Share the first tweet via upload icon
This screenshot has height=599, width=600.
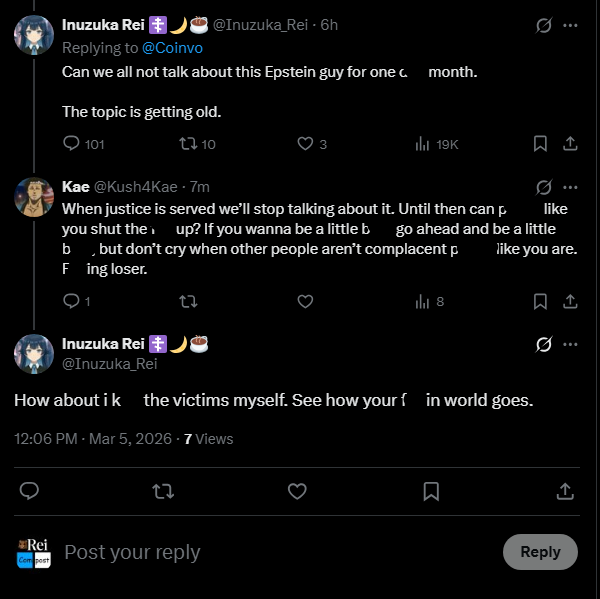(570, 144)
